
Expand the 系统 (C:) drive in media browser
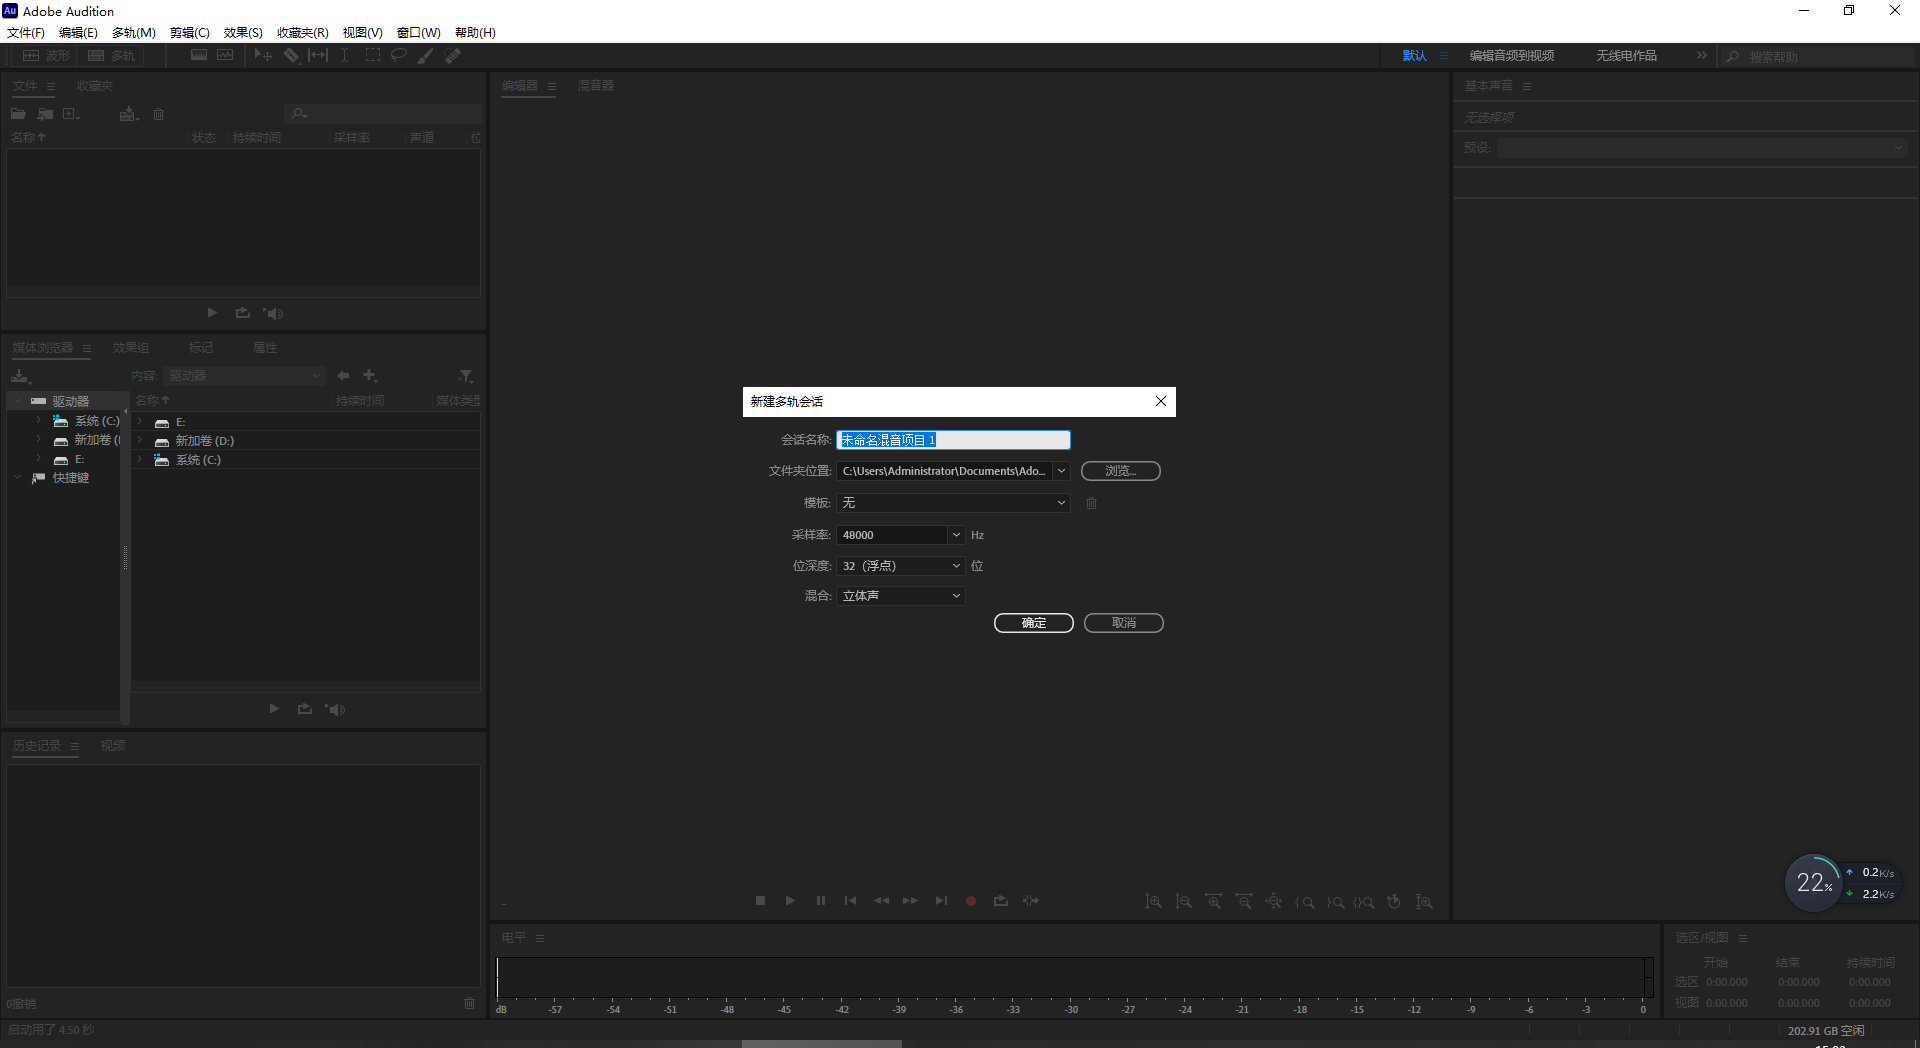(x=37, y=421)
